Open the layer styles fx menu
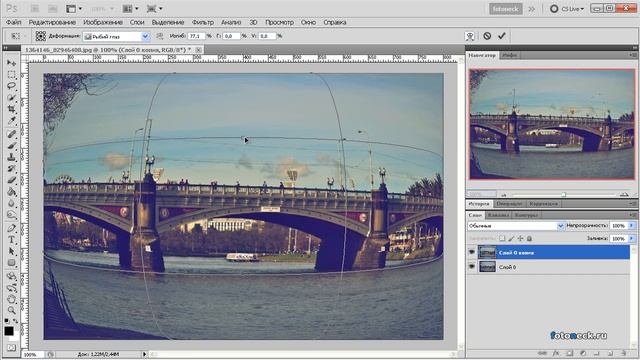This screenshot has width=640, height=360. tap(556, 353)
